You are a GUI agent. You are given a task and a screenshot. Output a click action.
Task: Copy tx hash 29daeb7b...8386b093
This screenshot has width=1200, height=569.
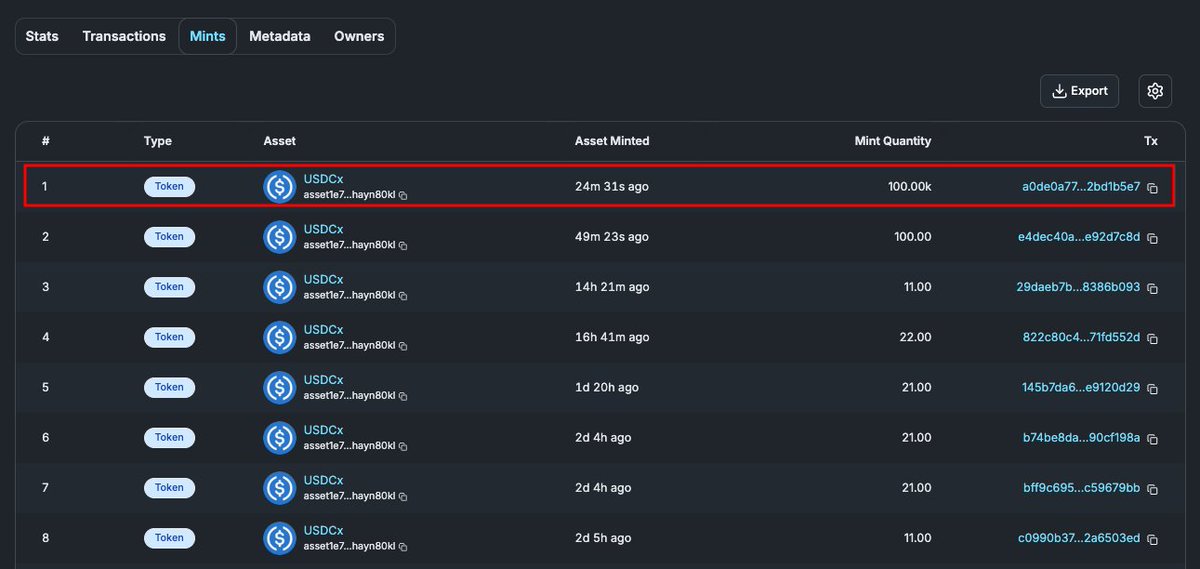pos(1152,288)
